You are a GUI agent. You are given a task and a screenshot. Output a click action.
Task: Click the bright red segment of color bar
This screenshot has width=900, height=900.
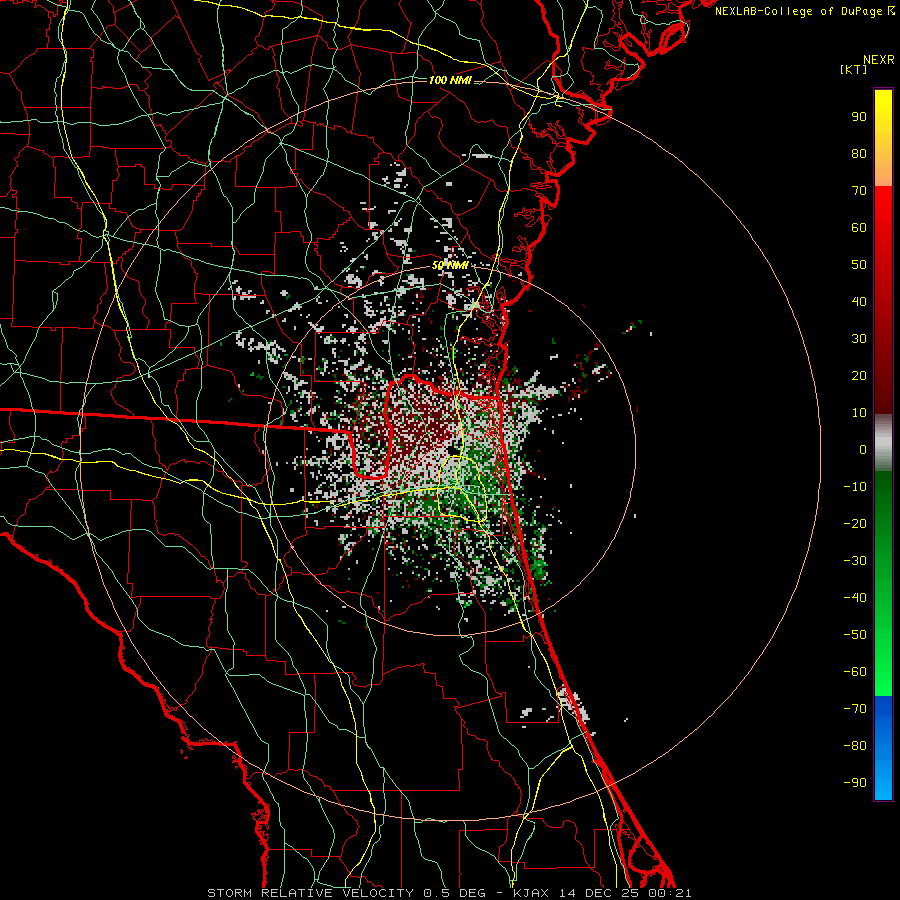point(883,300)
